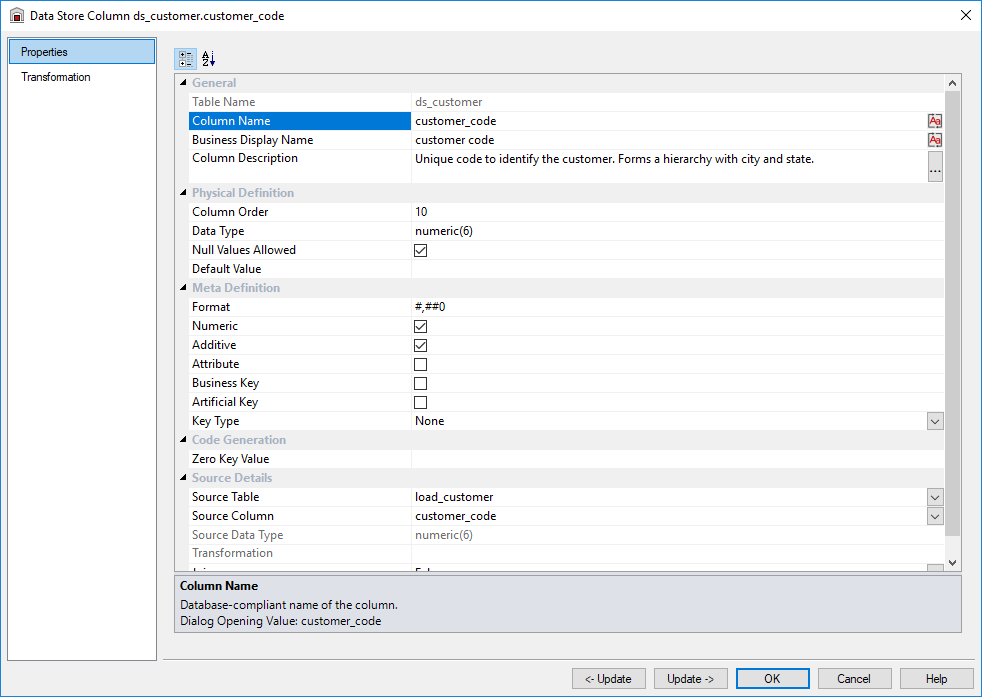Switch to the Transformation tab
Image resolution: width=982 pixels, height=697 pixels.
(x=56, y=77)
